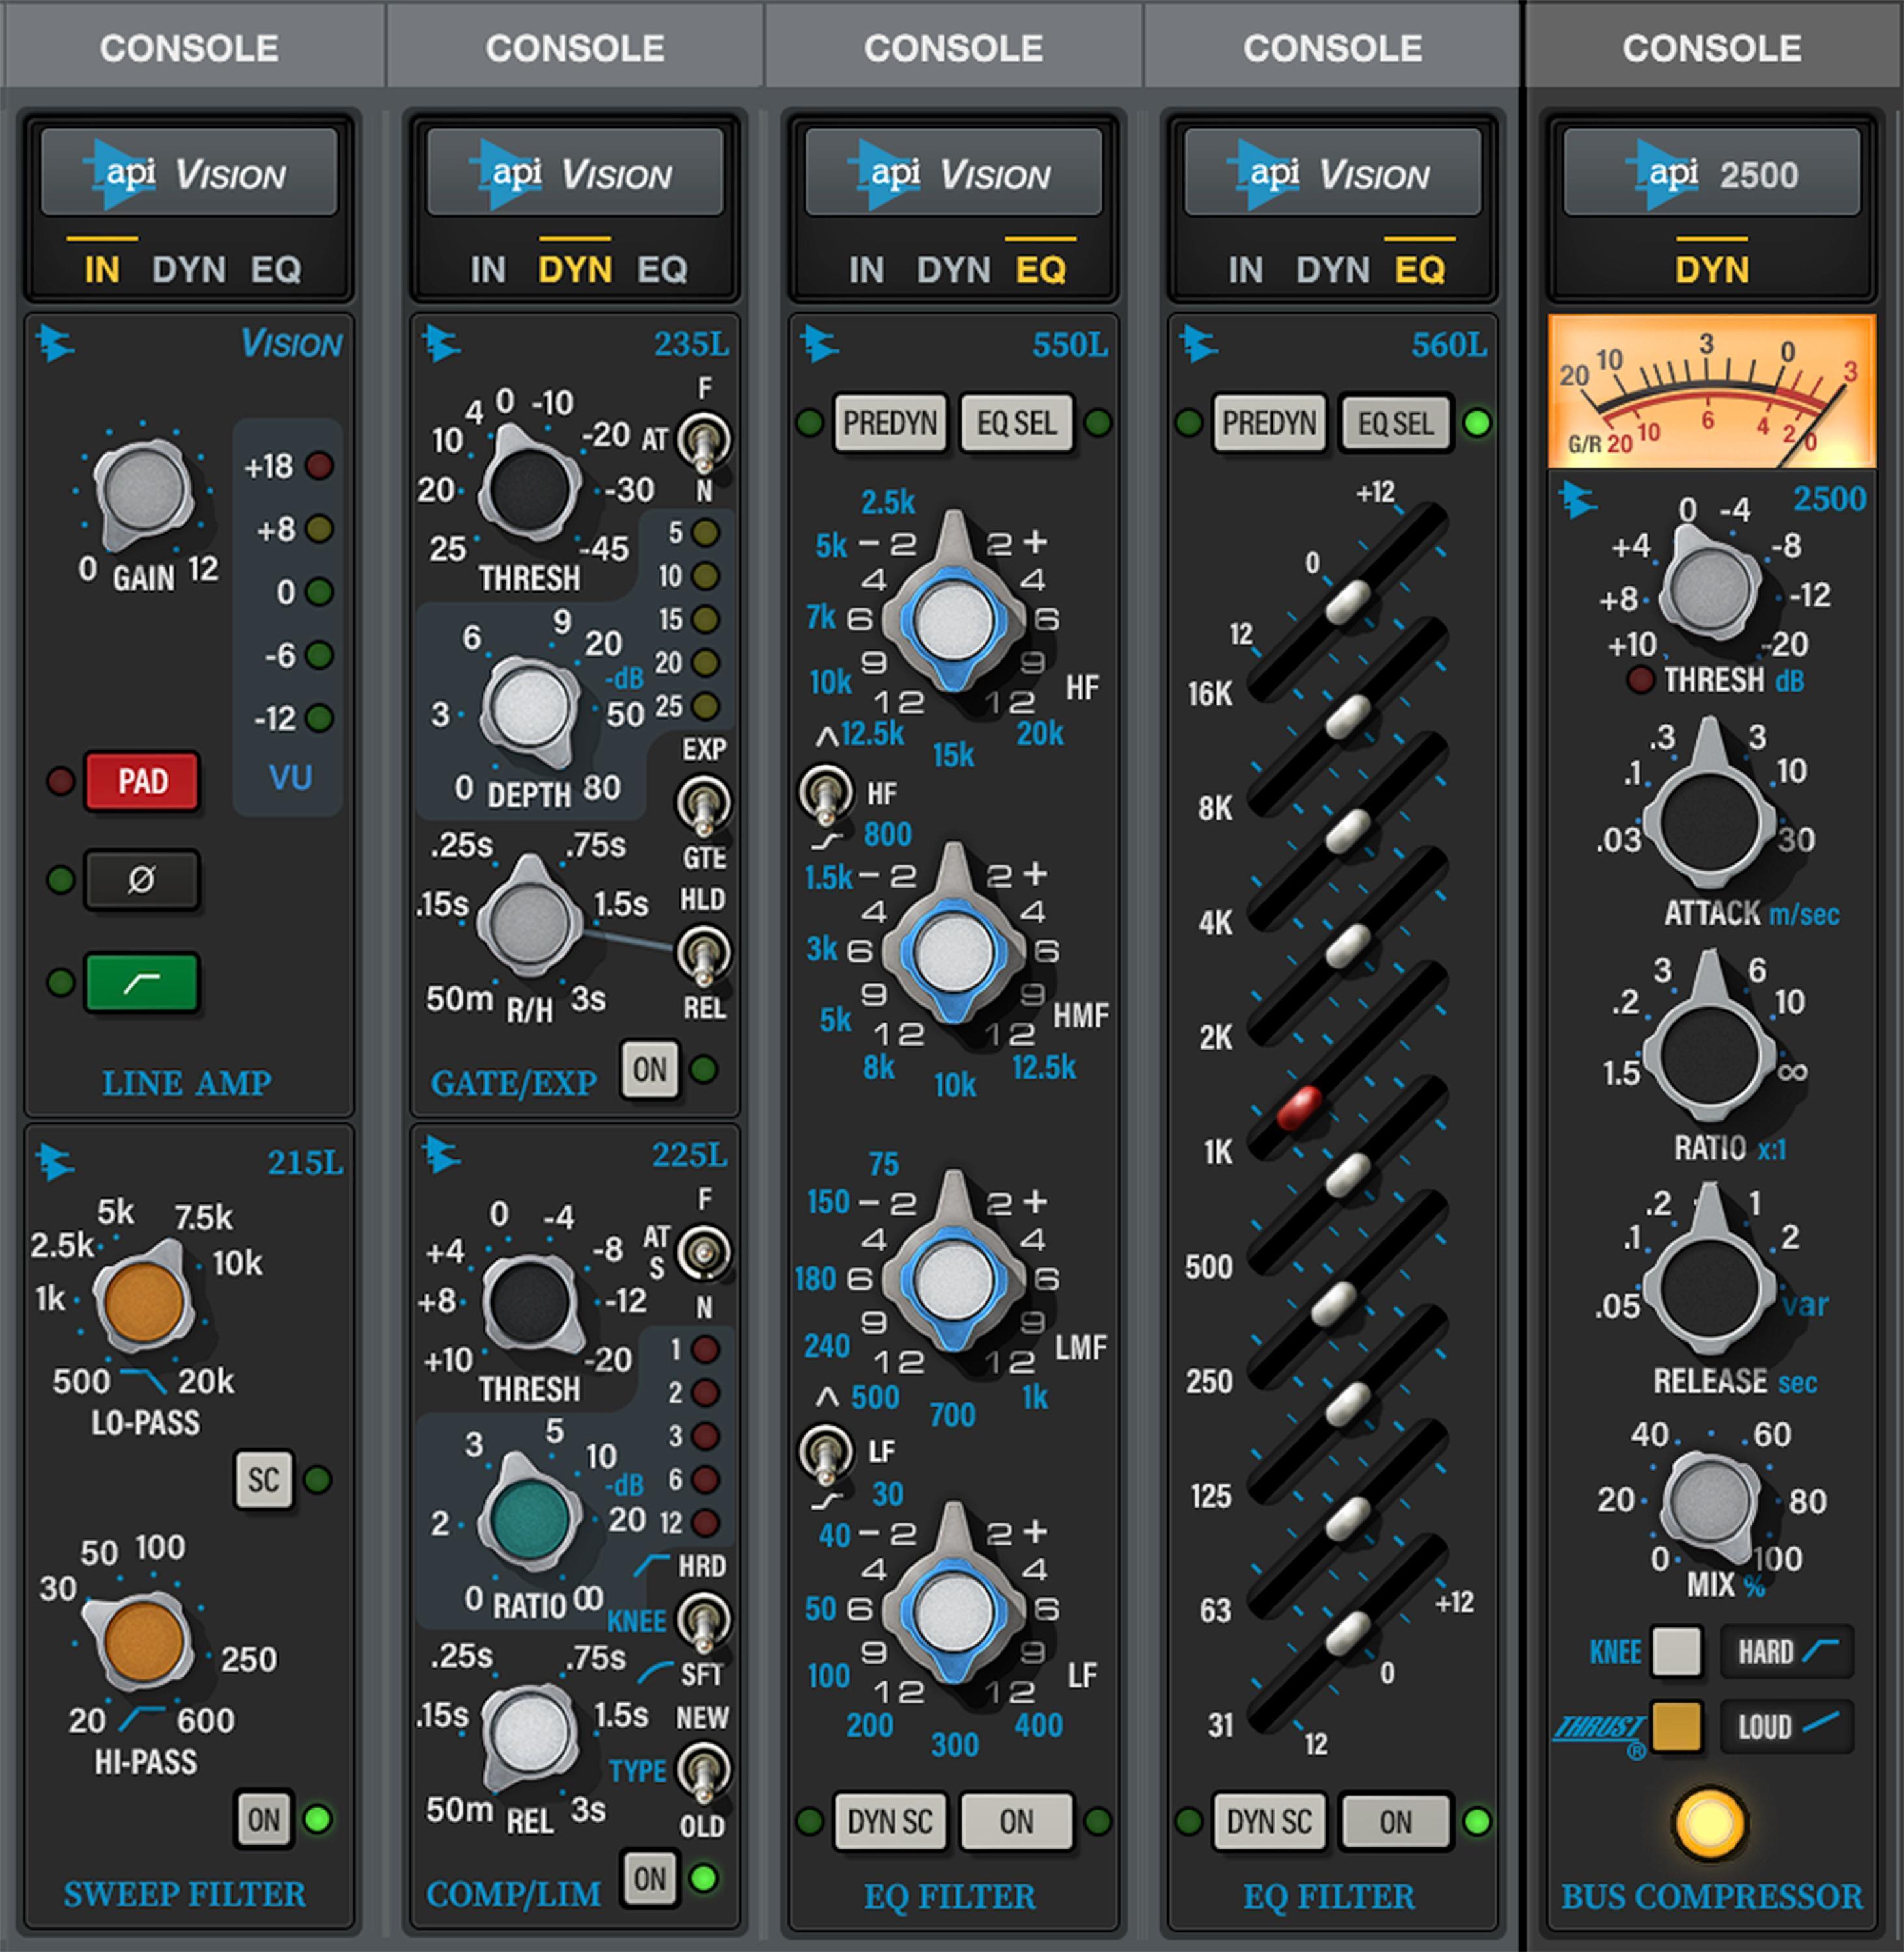Enable the green high-pass filter icon on Line Amp
This screenshot has width=1904, height=1952.
click(x=141, y=982)
